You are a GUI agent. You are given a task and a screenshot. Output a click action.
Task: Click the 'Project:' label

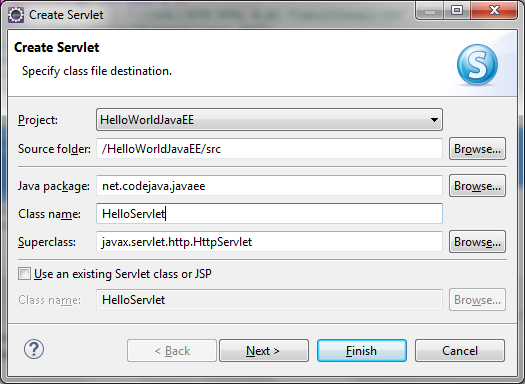(38, 120)
